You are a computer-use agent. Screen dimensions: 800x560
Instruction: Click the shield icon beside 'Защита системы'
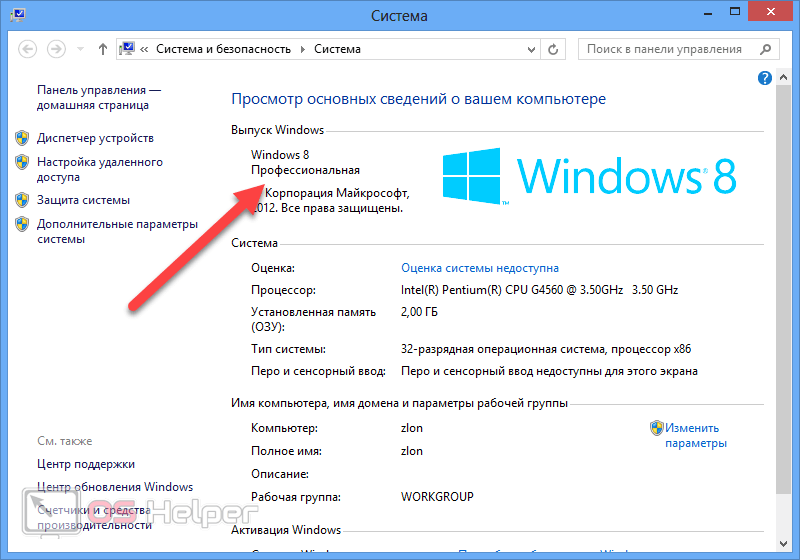coord(22,200)
